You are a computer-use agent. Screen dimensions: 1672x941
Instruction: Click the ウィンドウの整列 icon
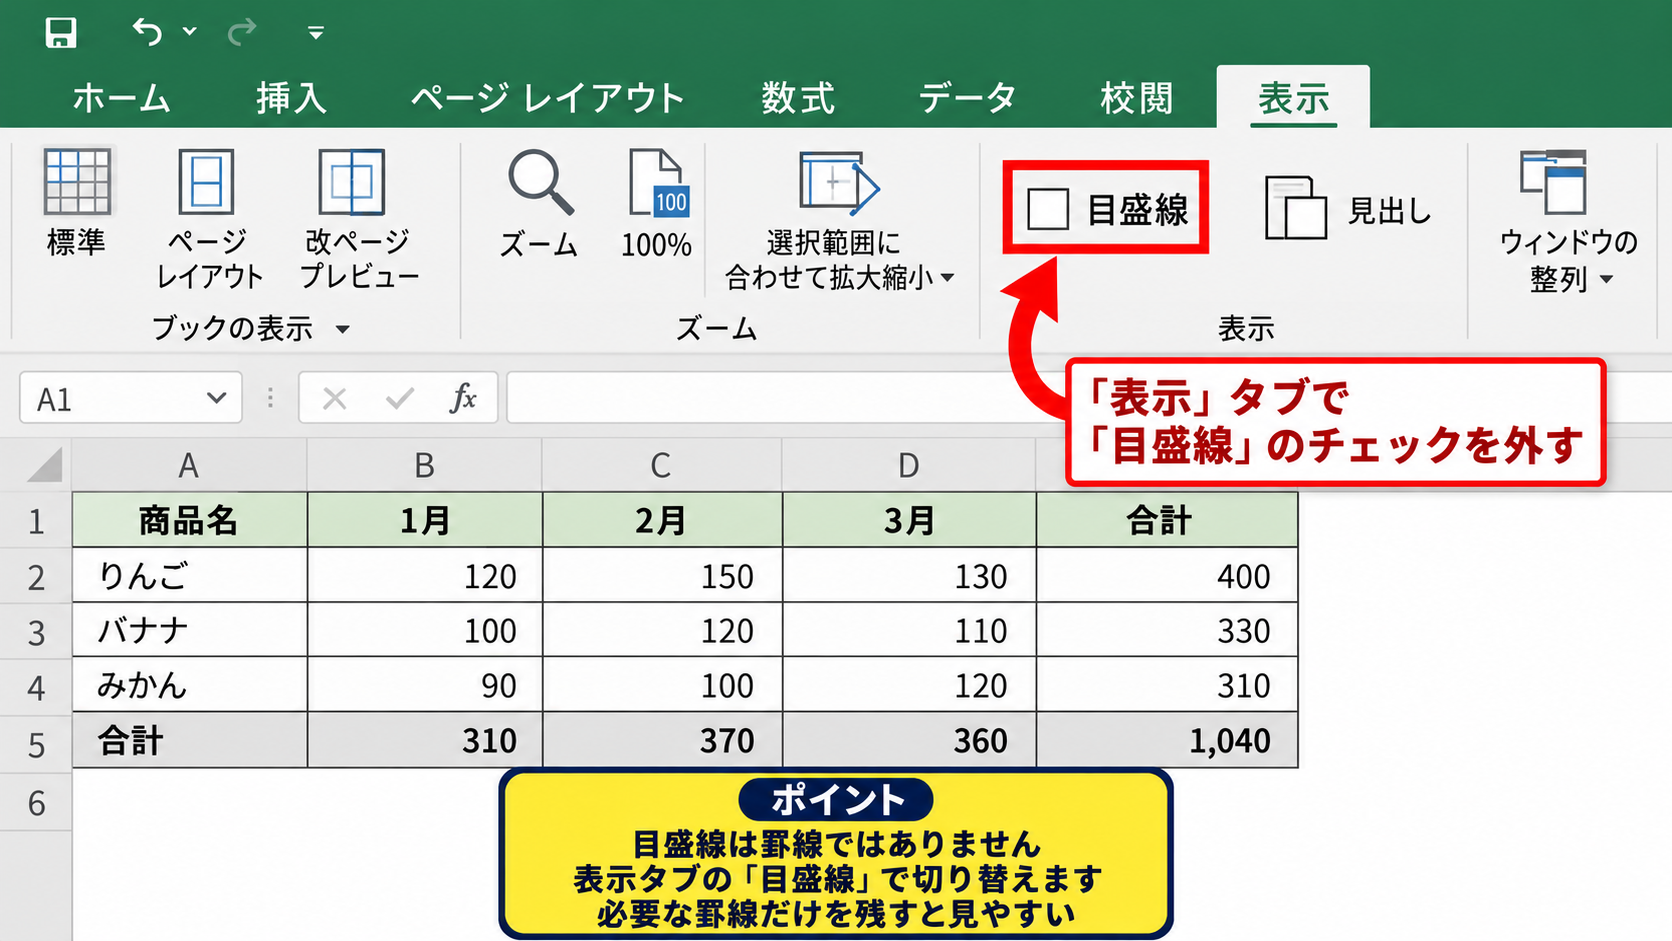coord(1554,182)
